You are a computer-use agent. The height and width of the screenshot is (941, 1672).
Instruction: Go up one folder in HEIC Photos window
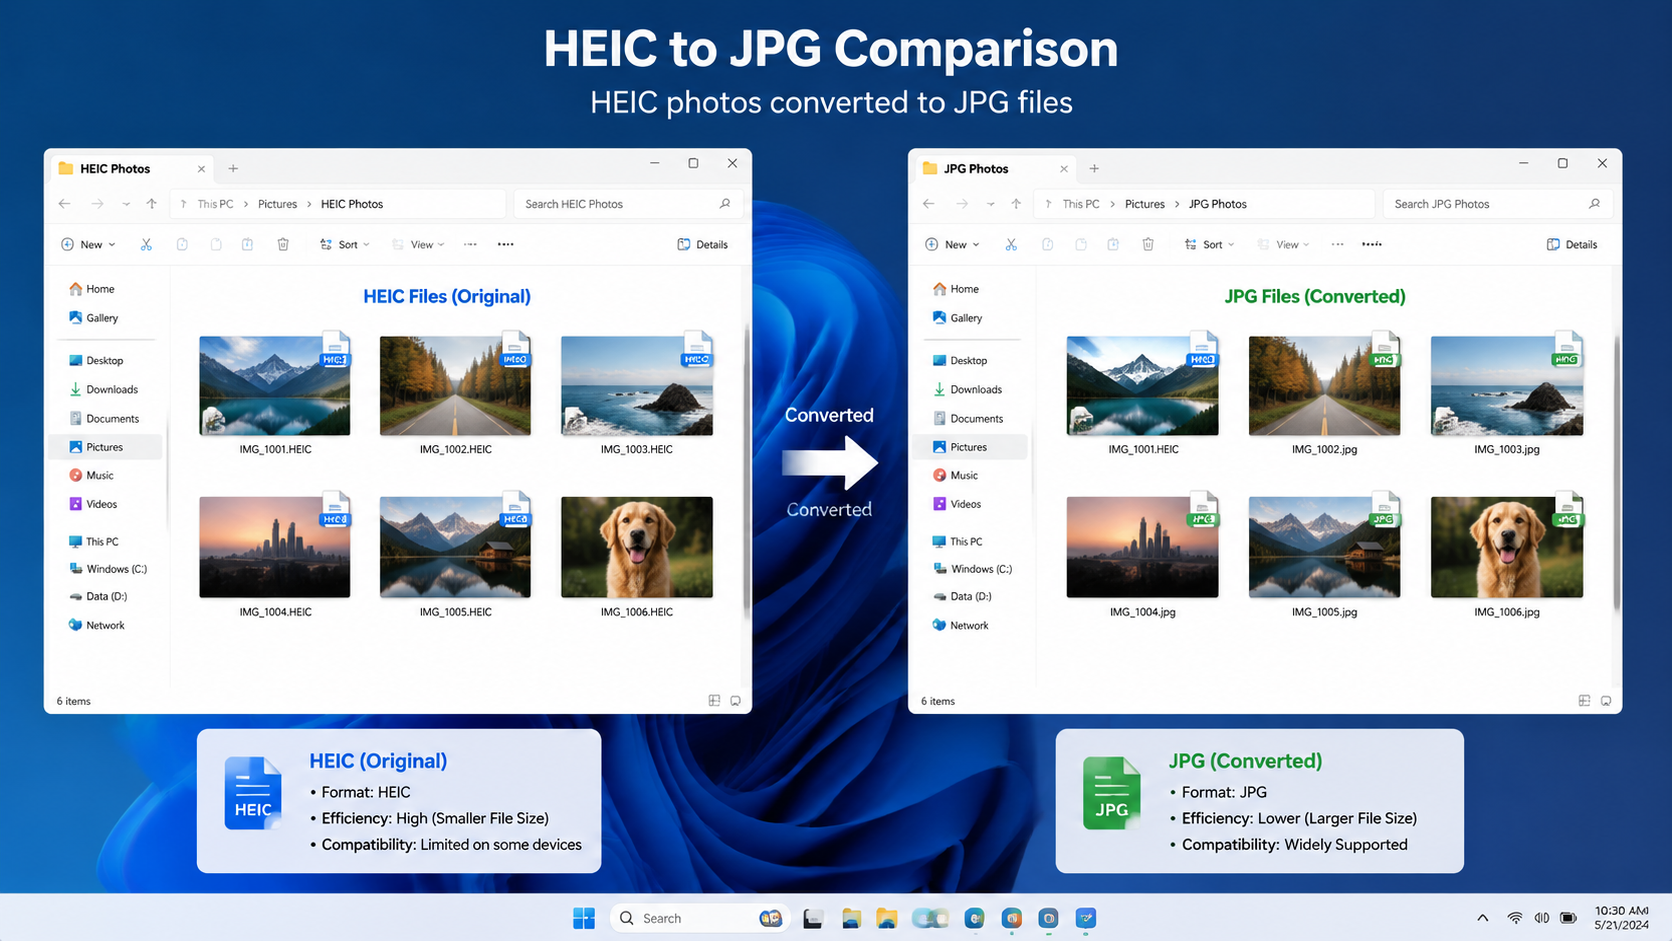(152, 204)
